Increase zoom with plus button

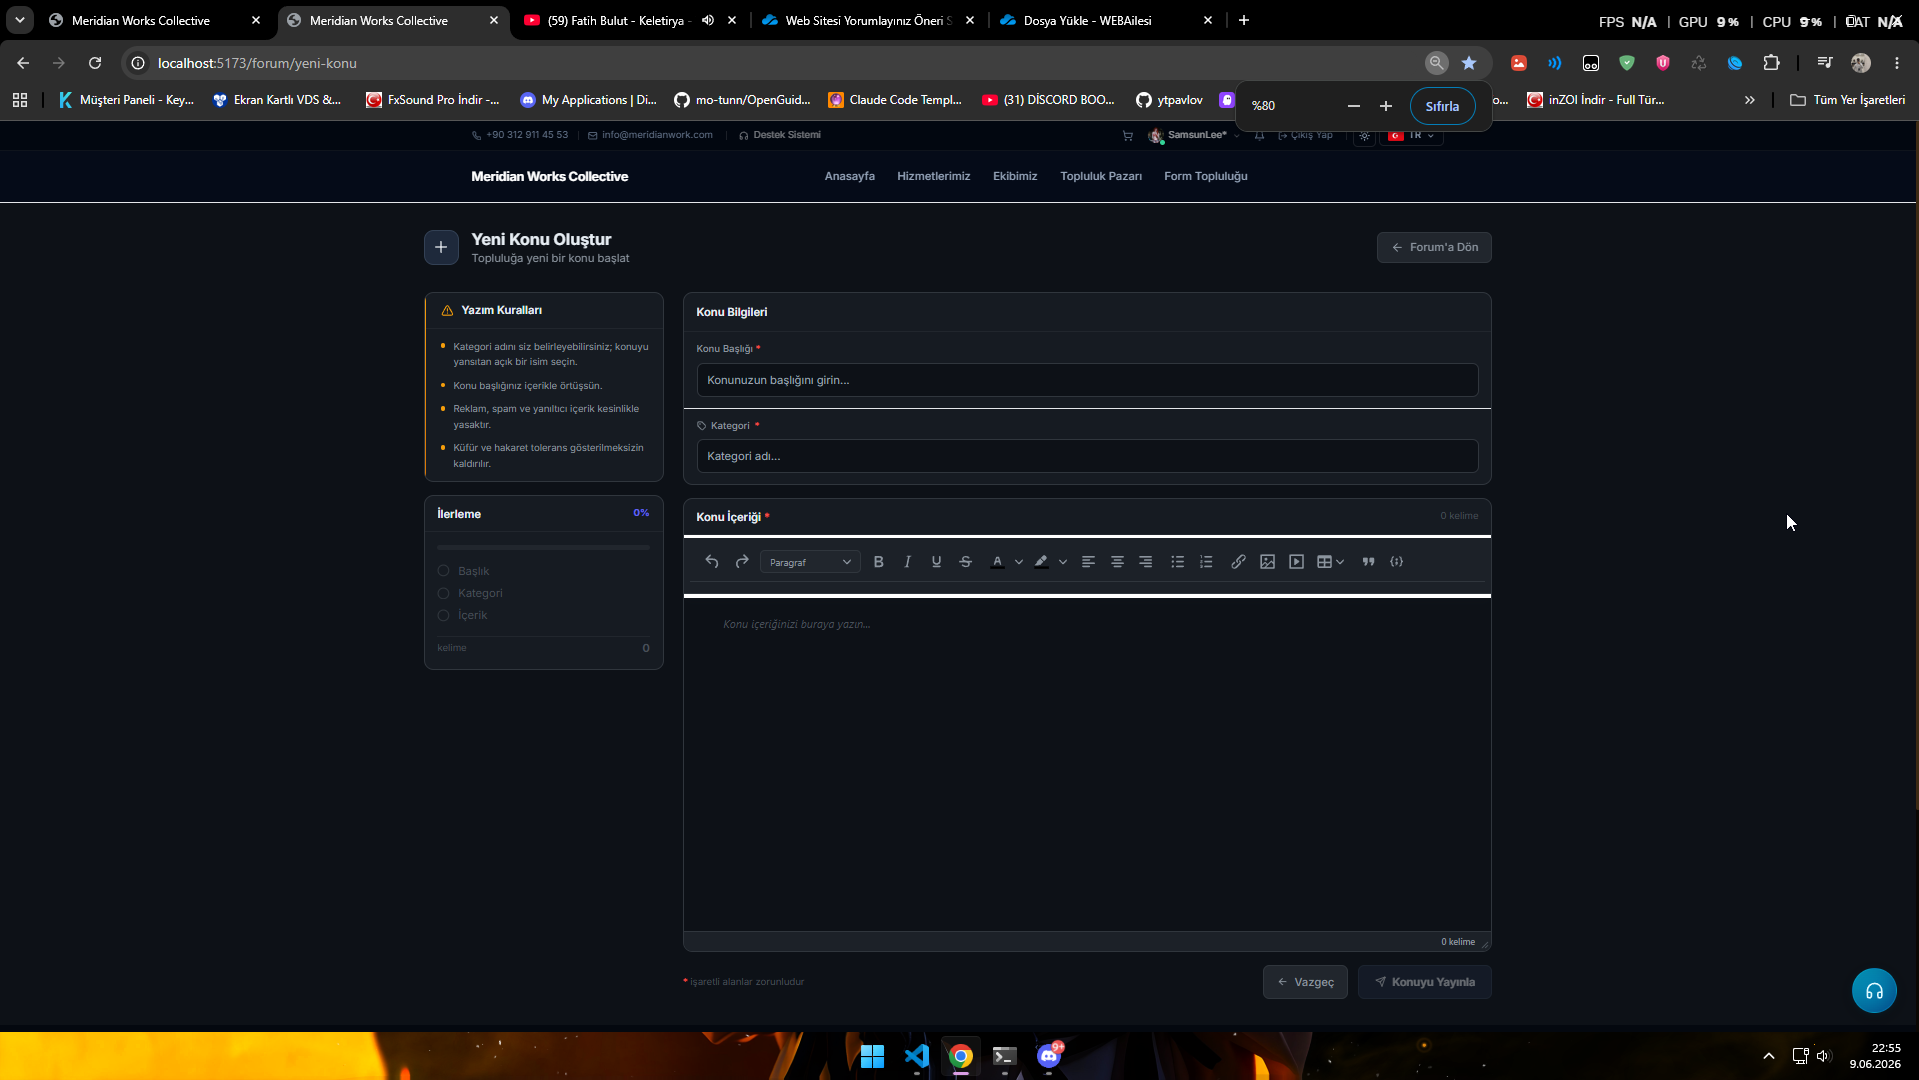tap(1386, 106)
